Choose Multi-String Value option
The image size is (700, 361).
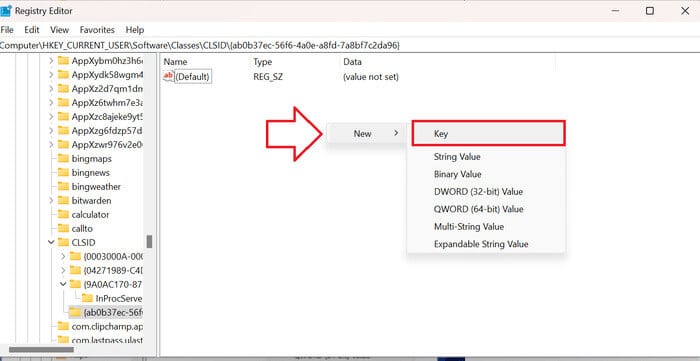tap(469, 227)
